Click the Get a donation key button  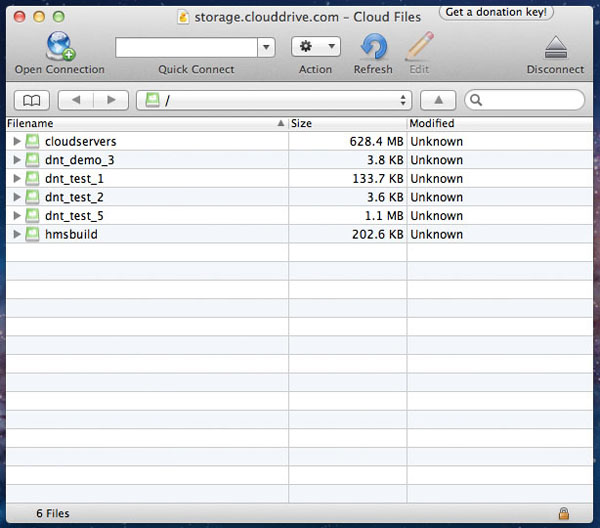pyautogui.click(x=497, y=13)
